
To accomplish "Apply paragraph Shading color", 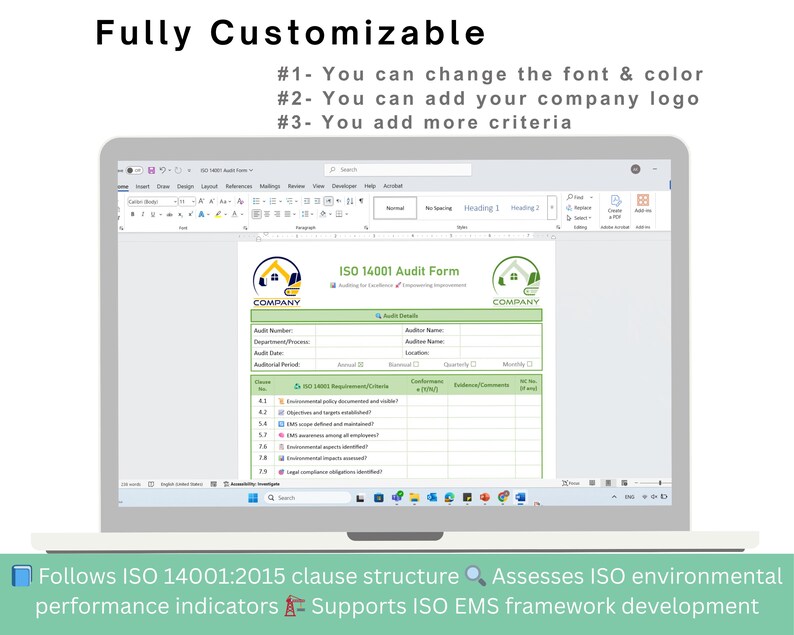I will pyautogui.click(x=323, y=214).
